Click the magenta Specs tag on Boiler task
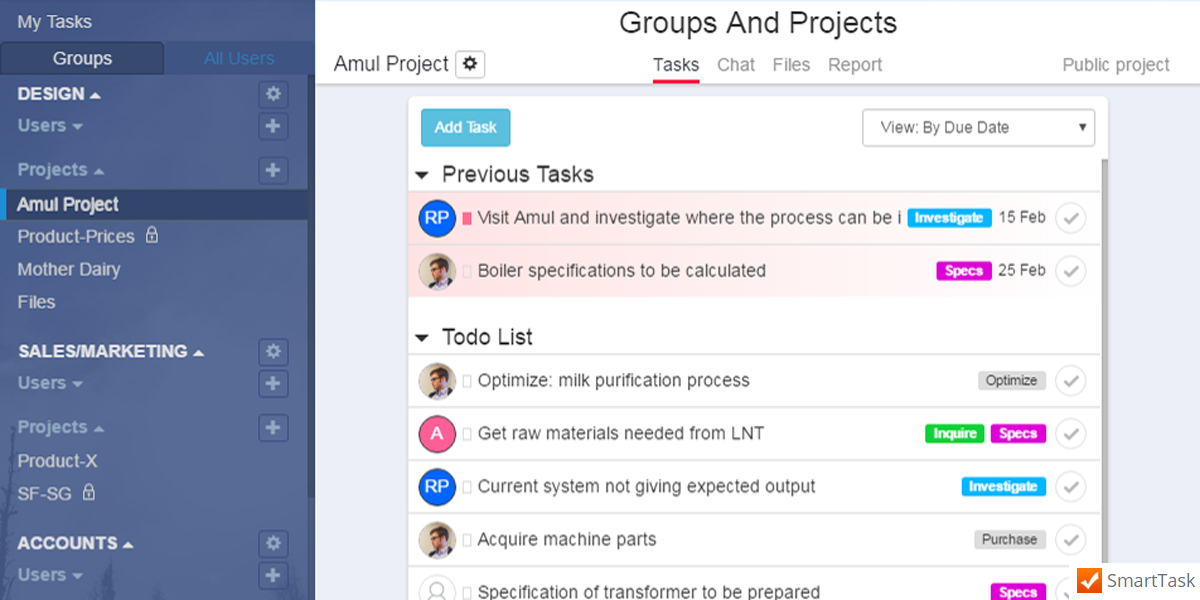Image resolution: width=1200 pixels, height=600 pixels. 963,271
